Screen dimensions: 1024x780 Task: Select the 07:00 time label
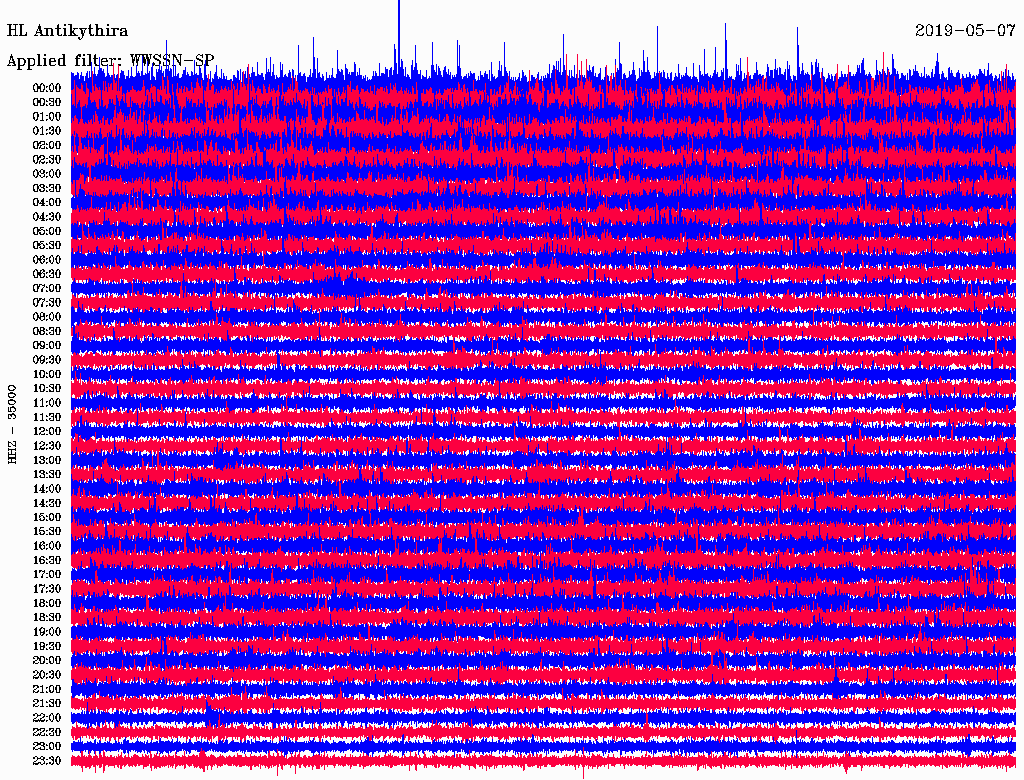46,288
